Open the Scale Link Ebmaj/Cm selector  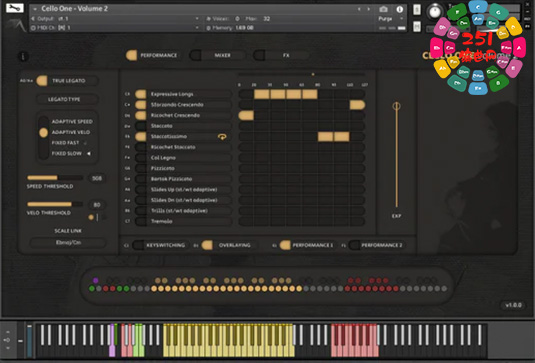click(68, 243)
